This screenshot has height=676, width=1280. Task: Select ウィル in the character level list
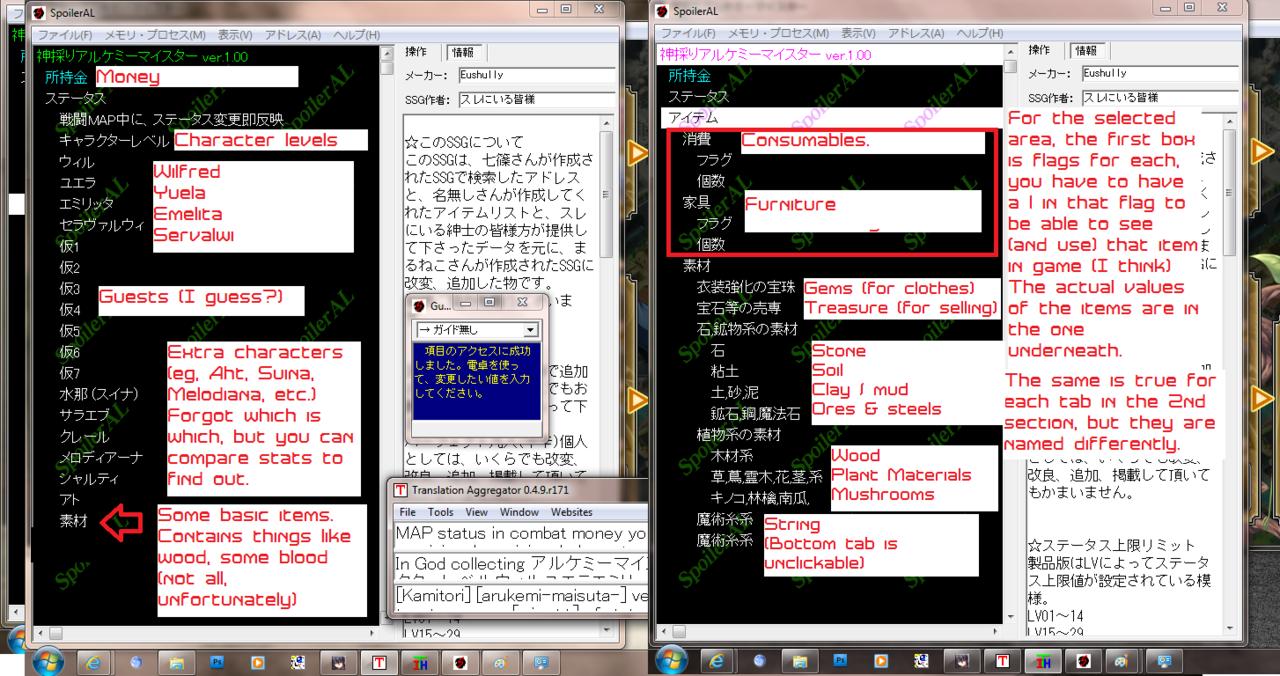pyautogui.click(x=77, y=162)
